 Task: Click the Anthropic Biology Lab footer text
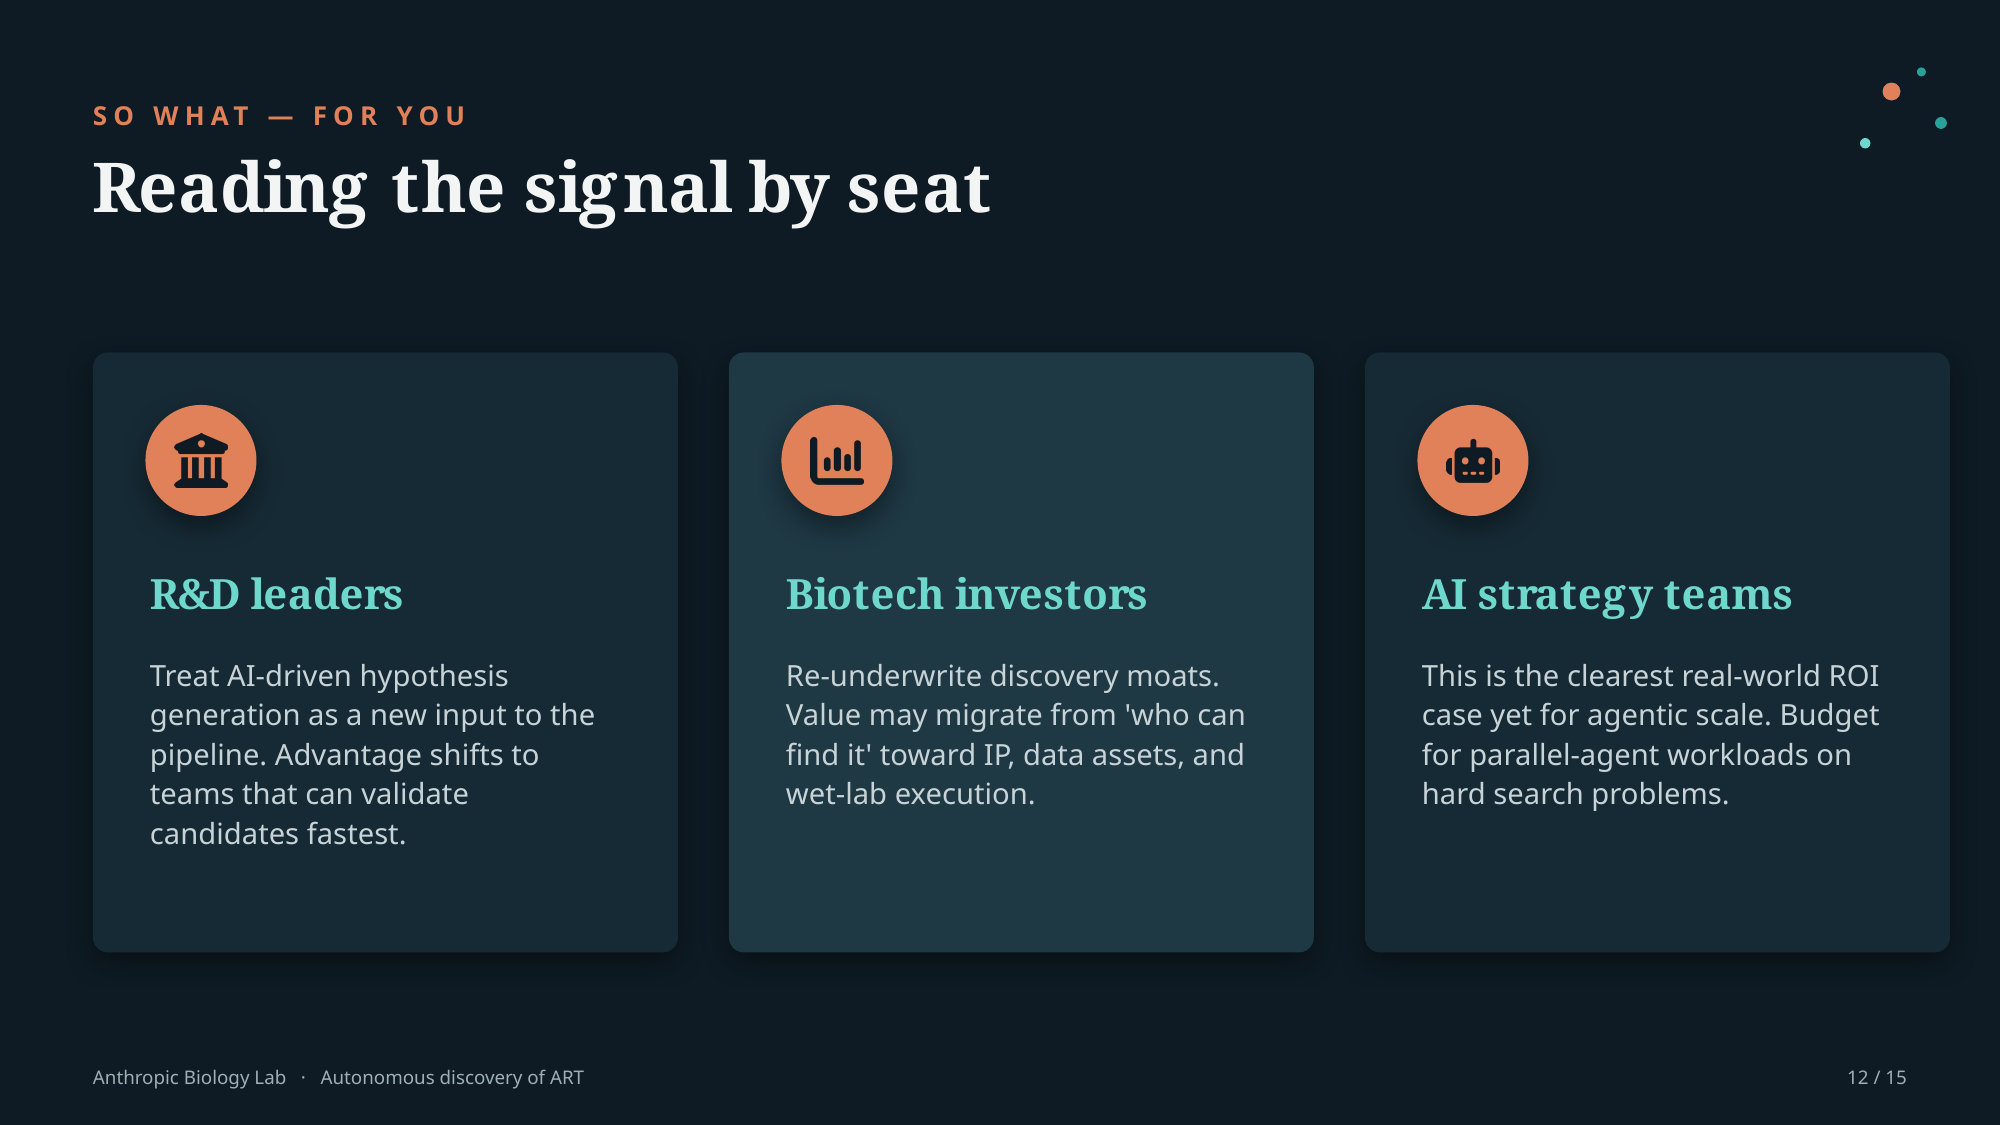click(x=189, y=1078)
